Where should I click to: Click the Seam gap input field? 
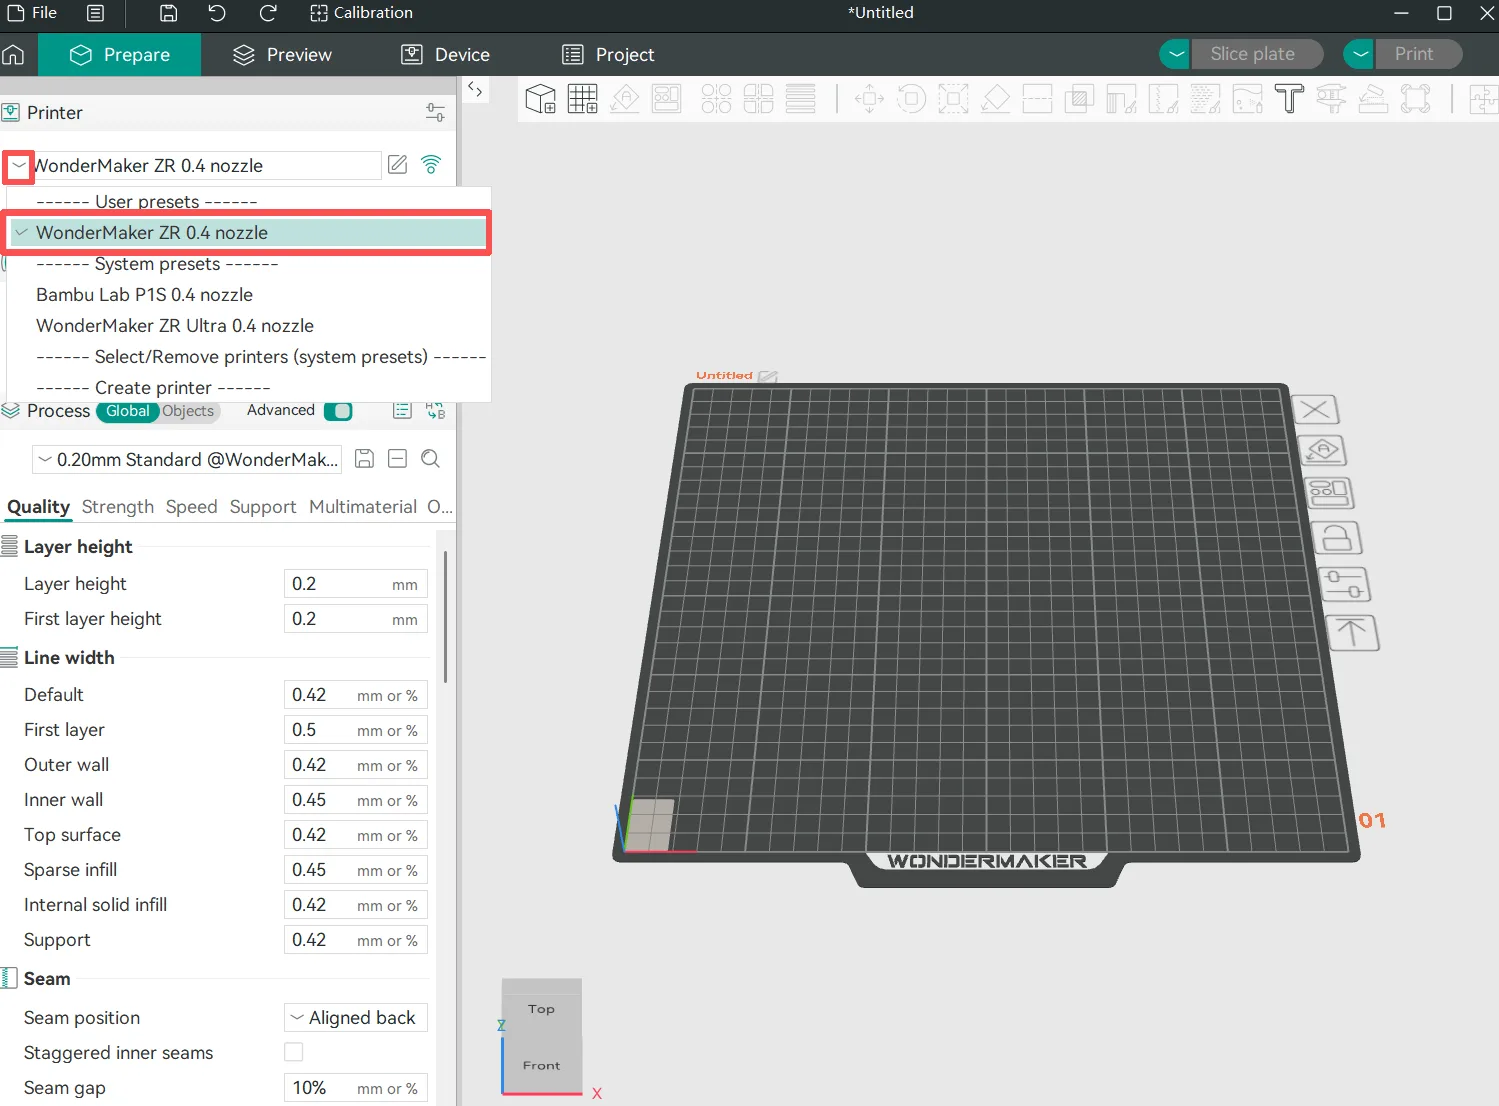tap(356, 1088)
